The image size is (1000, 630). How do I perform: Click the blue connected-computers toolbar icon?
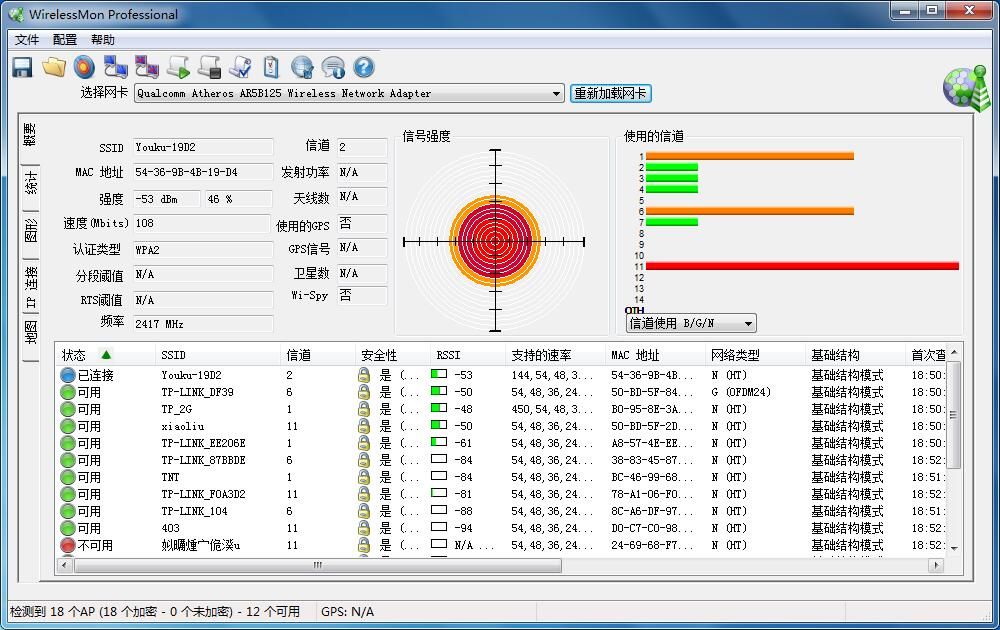point(115,67)
